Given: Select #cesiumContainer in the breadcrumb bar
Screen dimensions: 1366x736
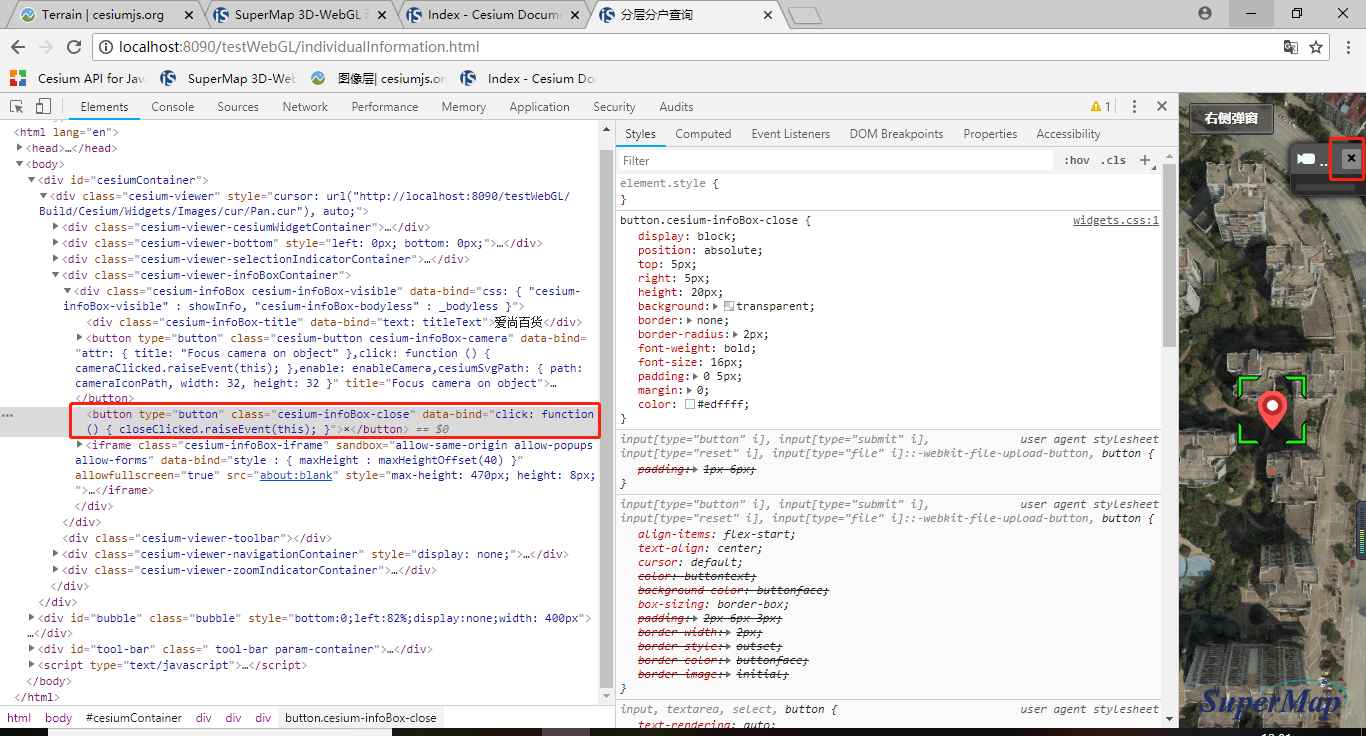Looking at the screenshot, I should [x=134, y=718].
